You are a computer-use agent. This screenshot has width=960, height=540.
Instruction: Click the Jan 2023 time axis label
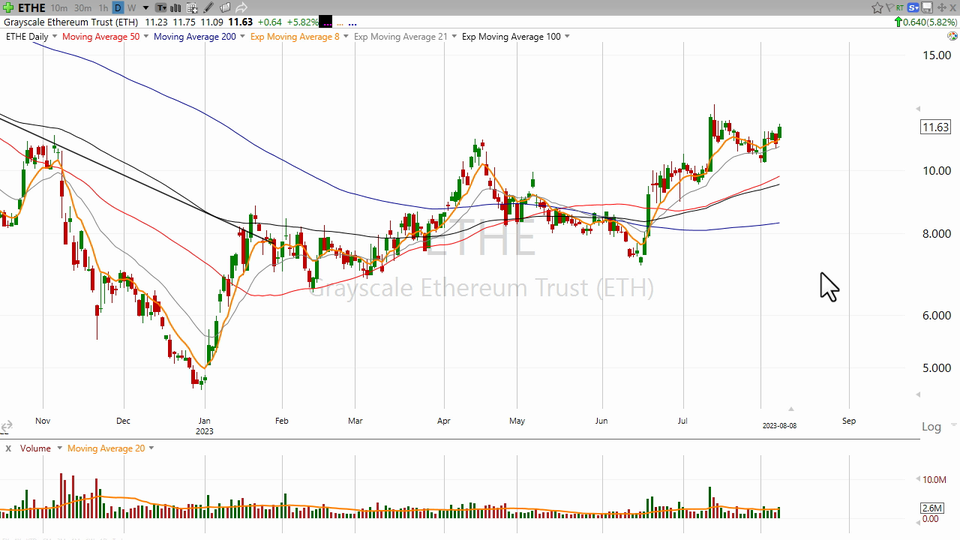(x=204, y=426)
